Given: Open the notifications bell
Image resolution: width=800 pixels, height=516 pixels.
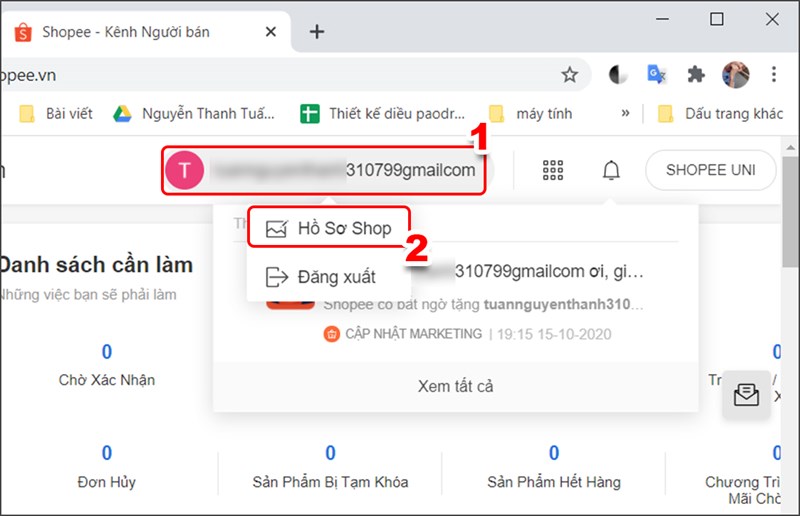Looking at the screenshot, I should point(611,170).
